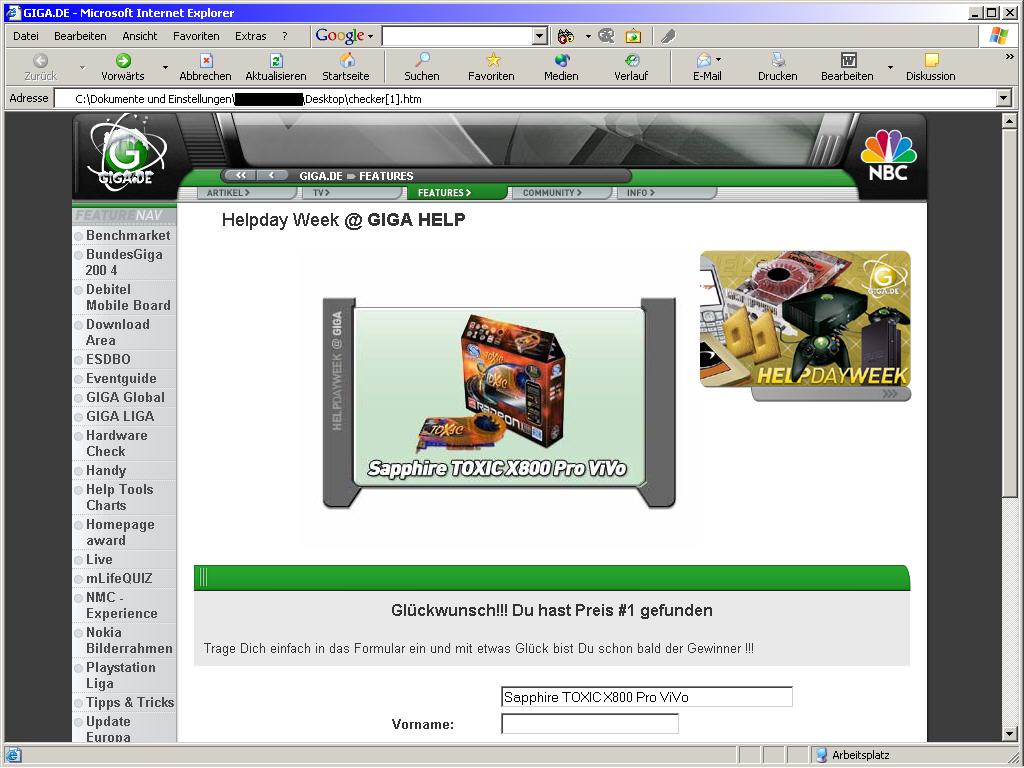The height and width of the screenshot is (768, 1024).
Task: Expand the toolbar overflow chevron
Action: [x=1010, y=57]
